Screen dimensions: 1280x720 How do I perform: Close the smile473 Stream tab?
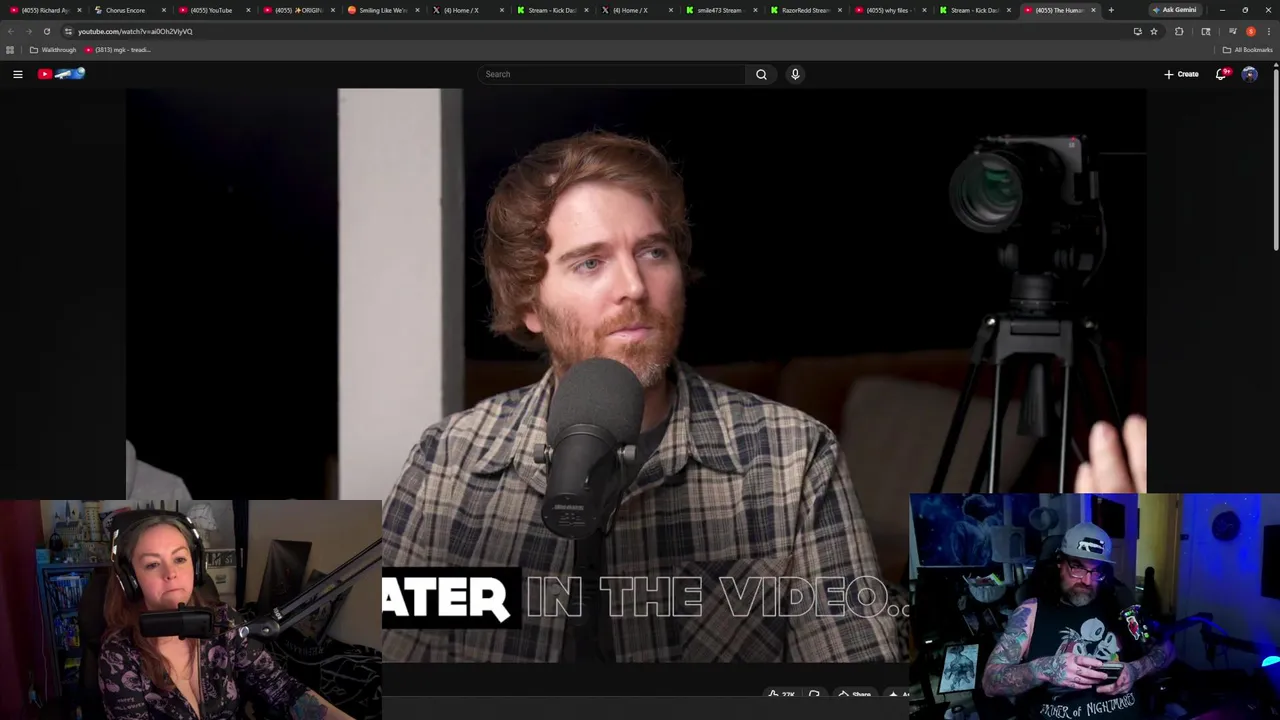756,10
